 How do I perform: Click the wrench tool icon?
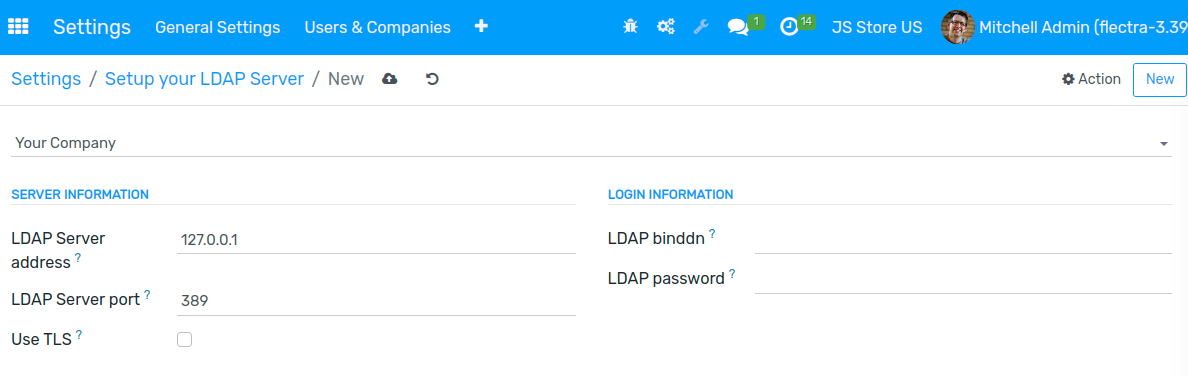(702, 27)
